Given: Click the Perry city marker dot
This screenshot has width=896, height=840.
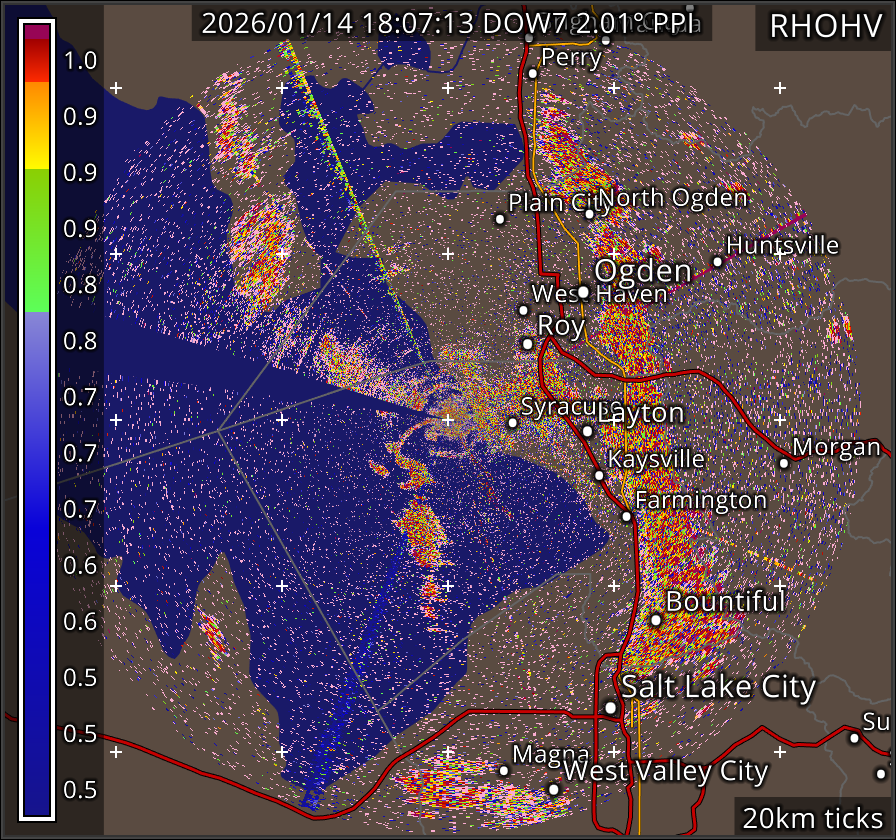Looking at the screenshot, I should (533, 73).
